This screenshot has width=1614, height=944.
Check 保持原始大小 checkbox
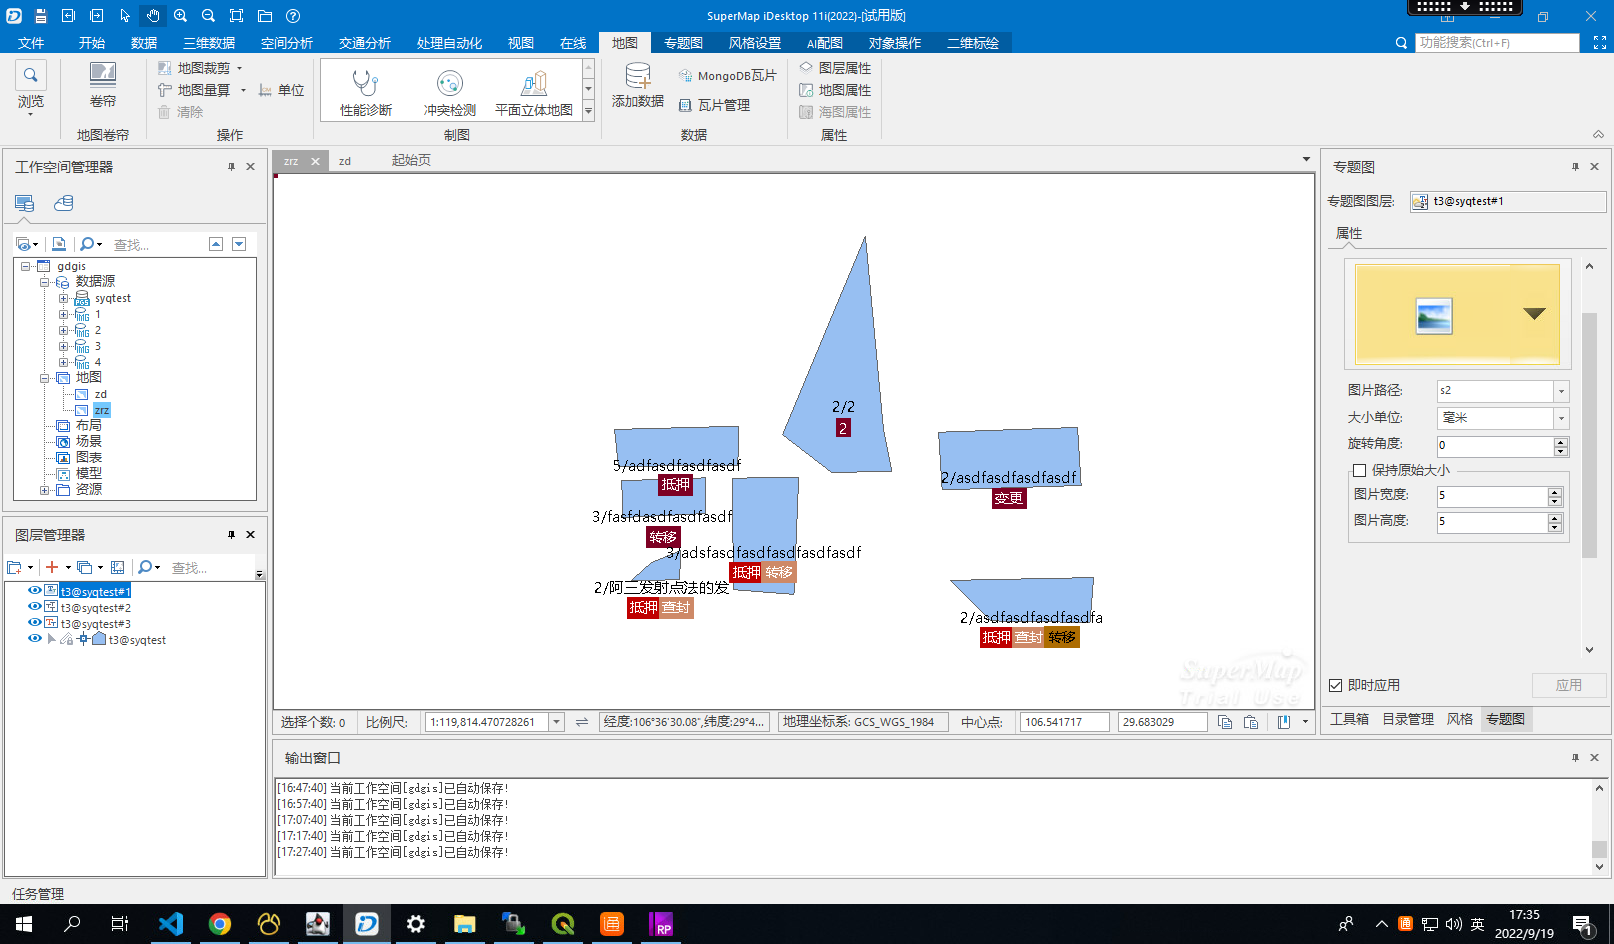tap(1359, 470)
